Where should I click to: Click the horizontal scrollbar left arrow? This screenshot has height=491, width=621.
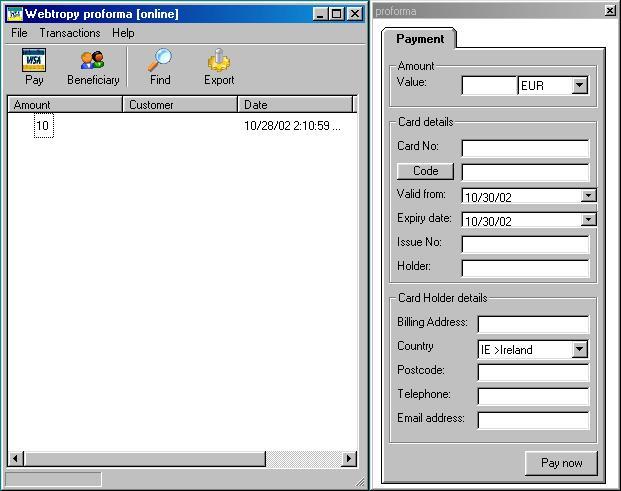point(15,459)
